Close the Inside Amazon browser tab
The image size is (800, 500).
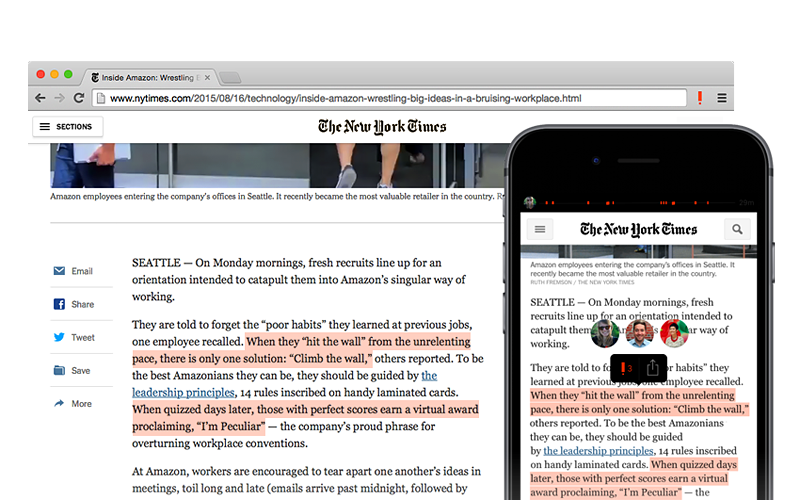coord(207,78)
